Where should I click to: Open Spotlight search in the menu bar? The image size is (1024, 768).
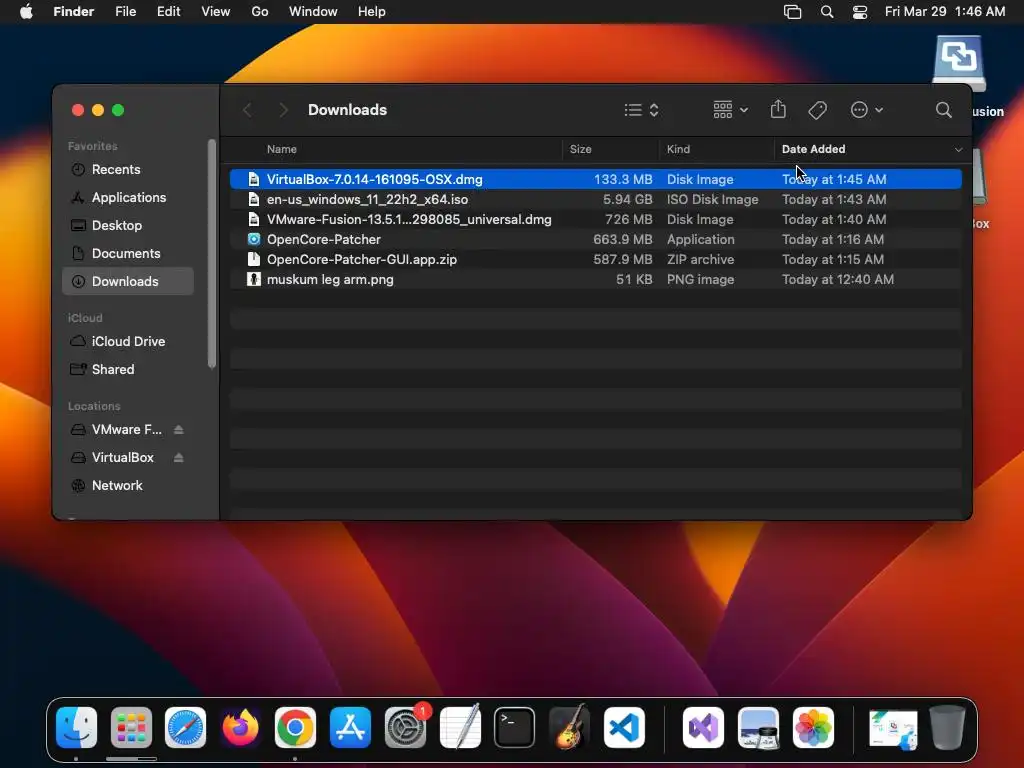pos(827,12)
